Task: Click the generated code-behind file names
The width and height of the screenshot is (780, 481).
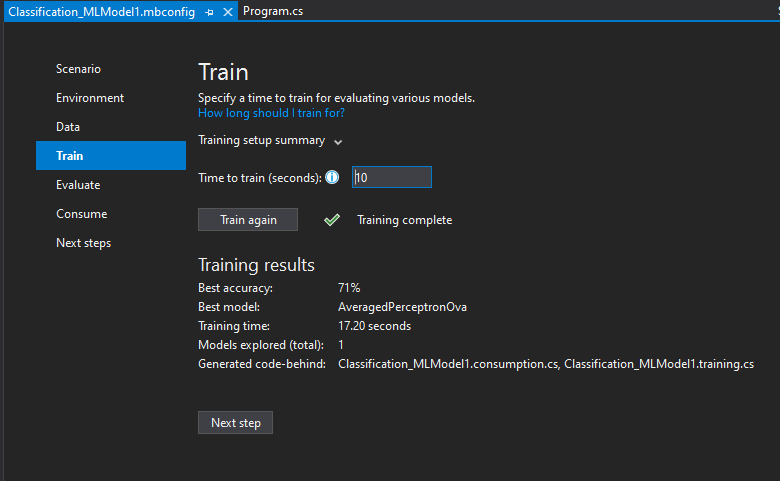Action: [x=546, y=364]
